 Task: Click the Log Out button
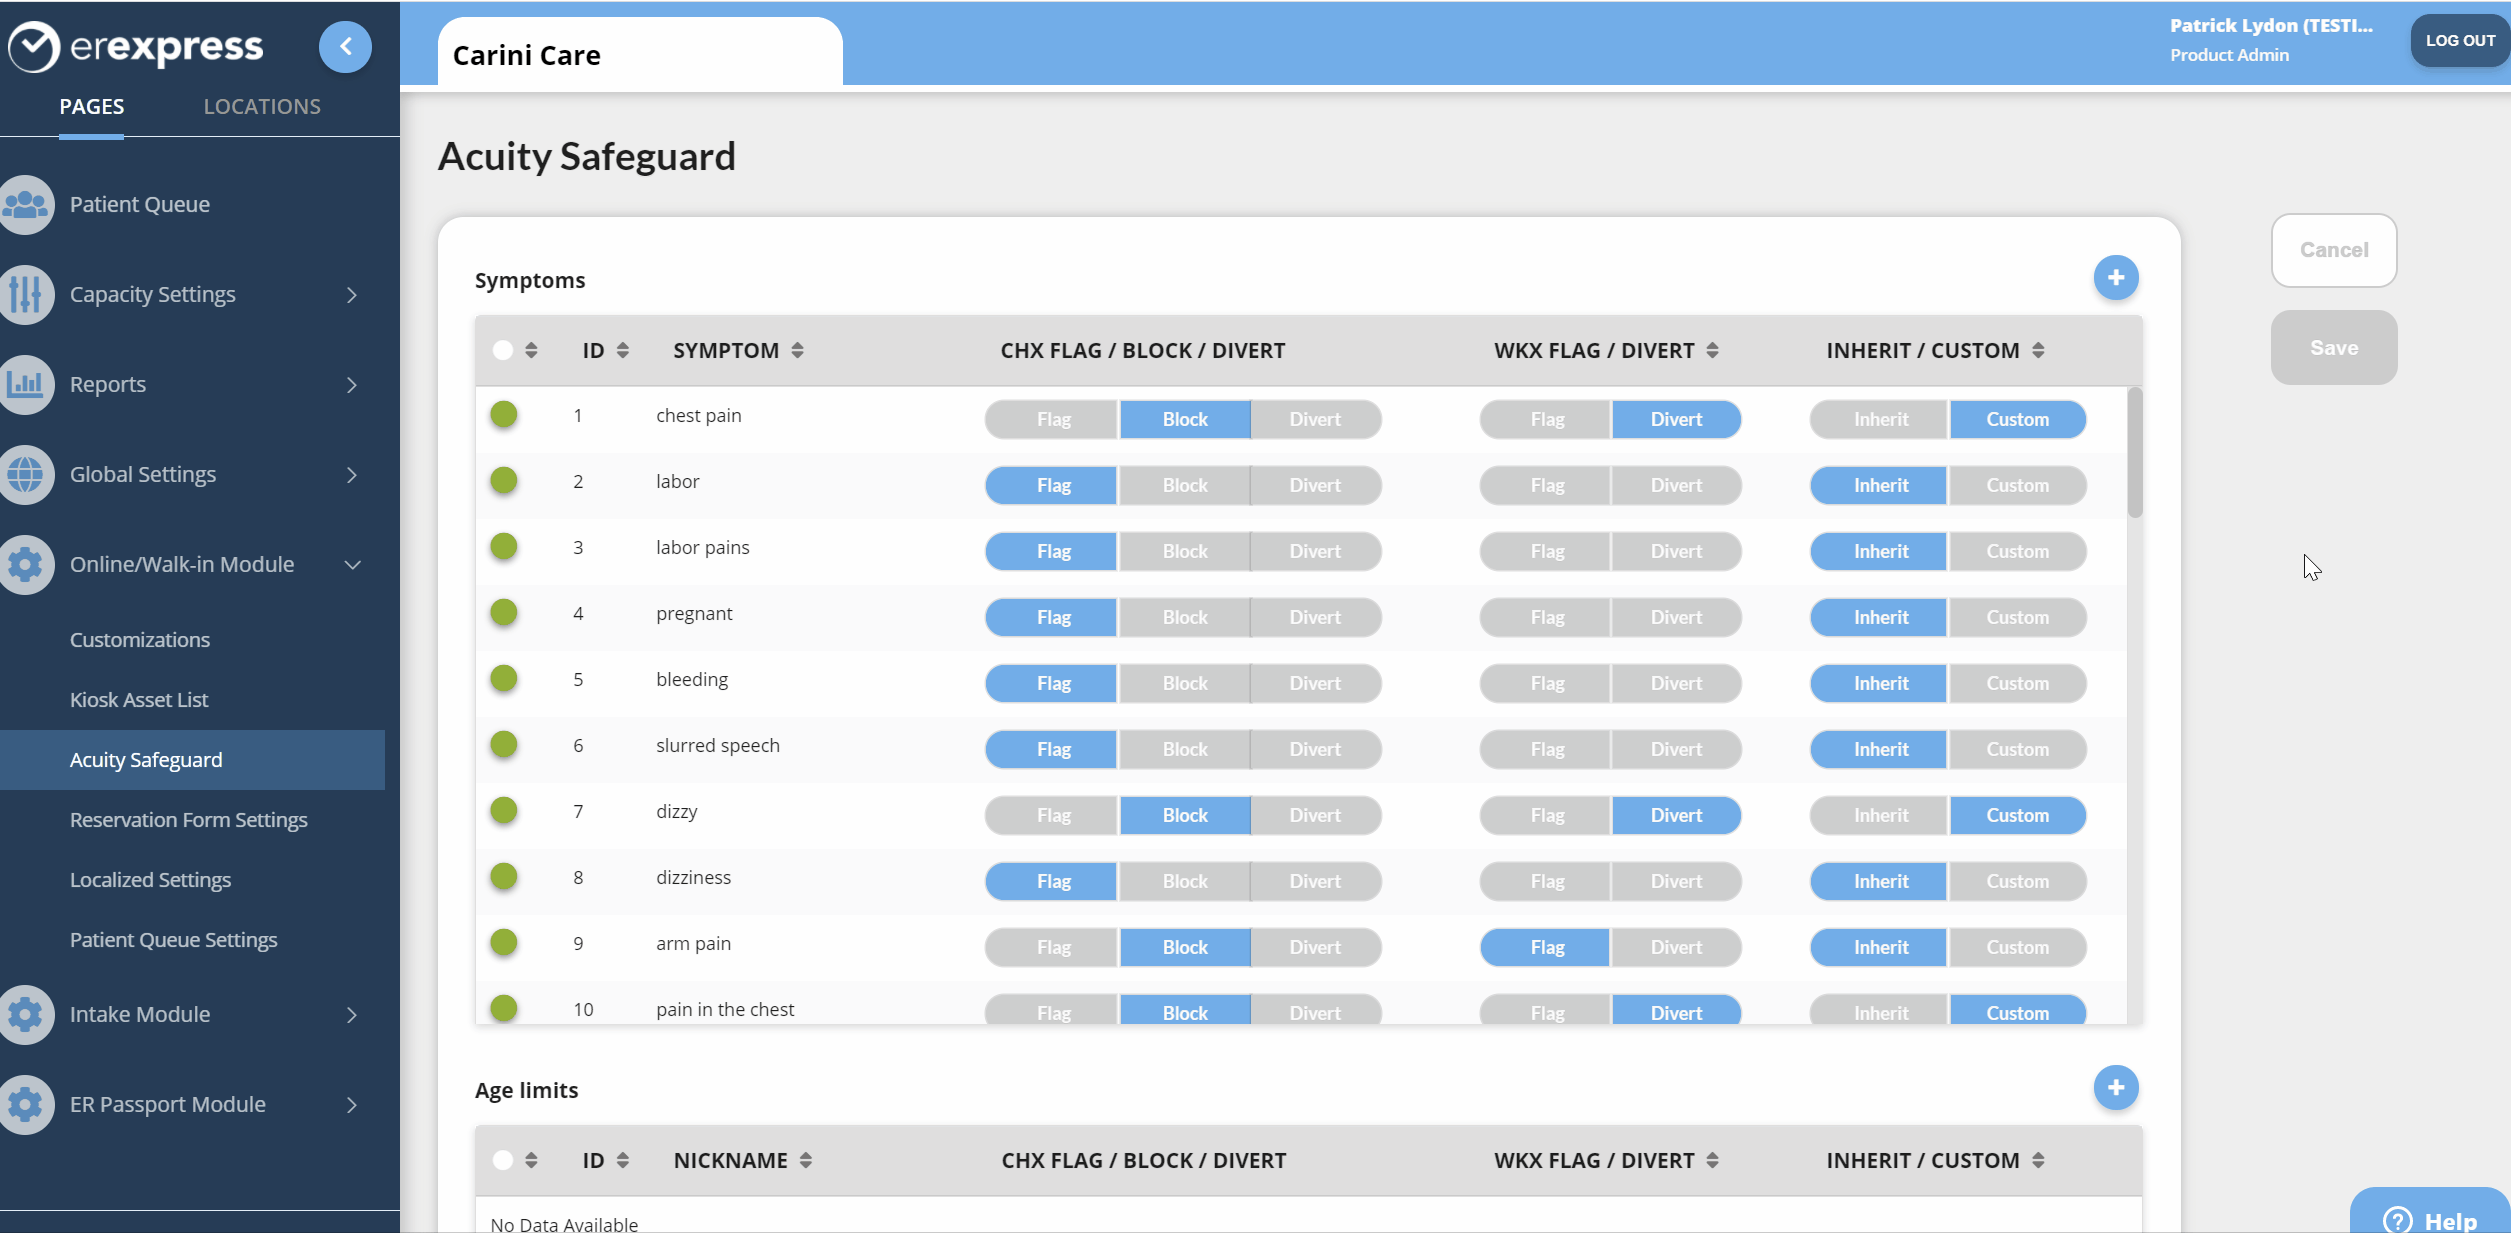2459,41
